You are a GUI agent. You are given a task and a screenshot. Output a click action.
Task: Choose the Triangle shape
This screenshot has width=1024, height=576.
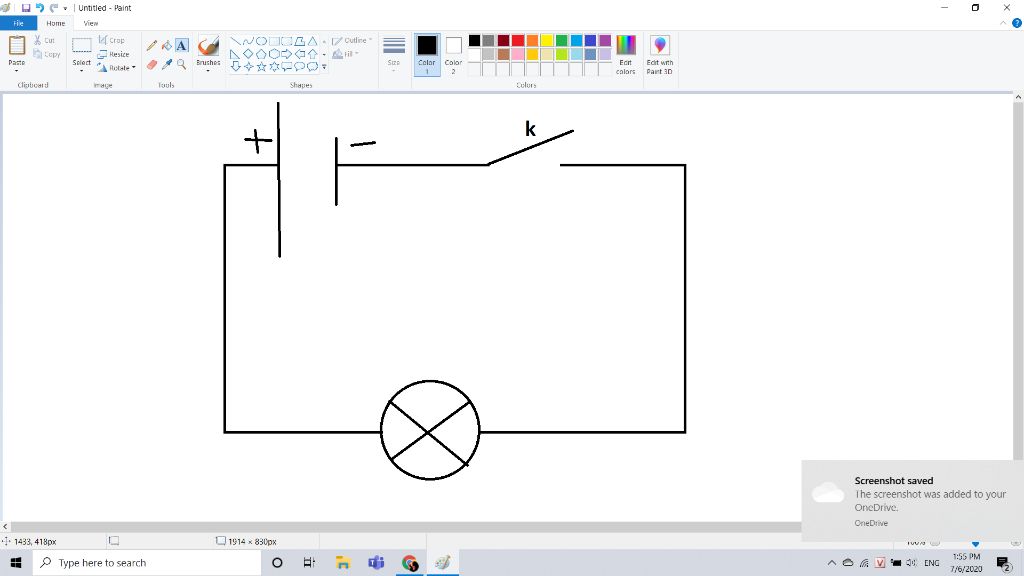coord(313,41)
